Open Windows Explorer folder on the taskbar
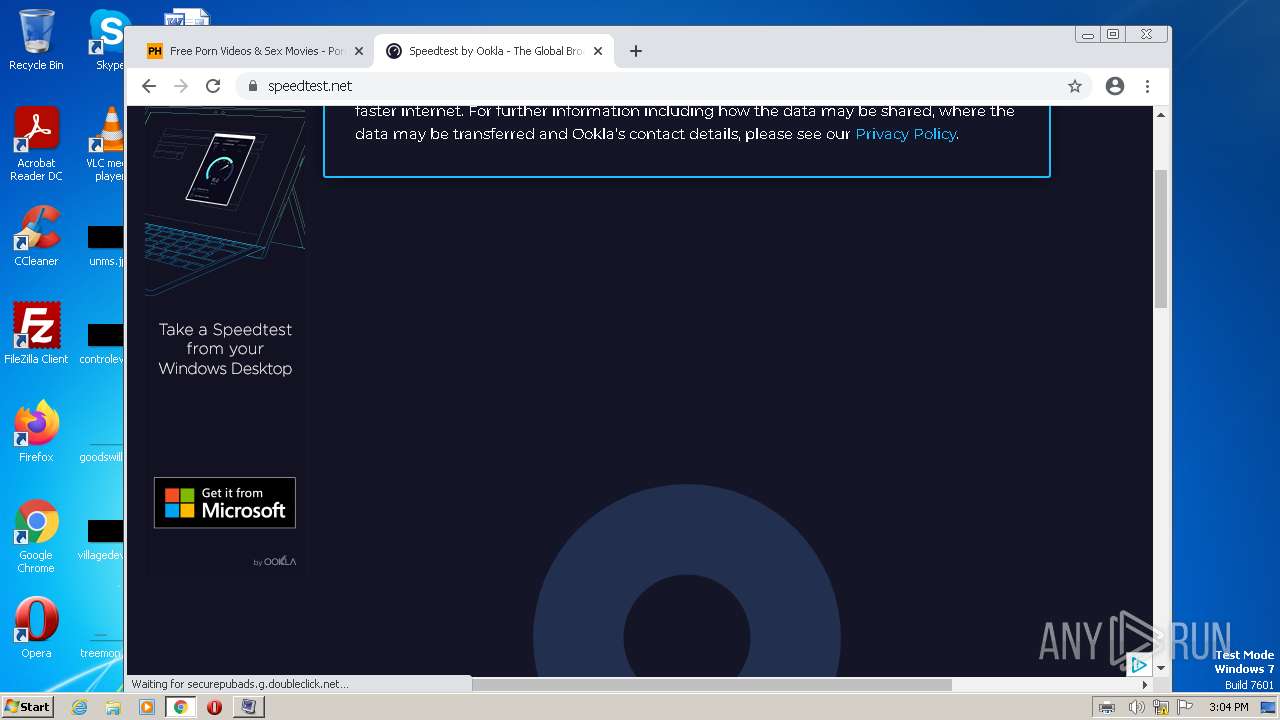This screenshot has height=720, width=1280. tap(113, 707)
